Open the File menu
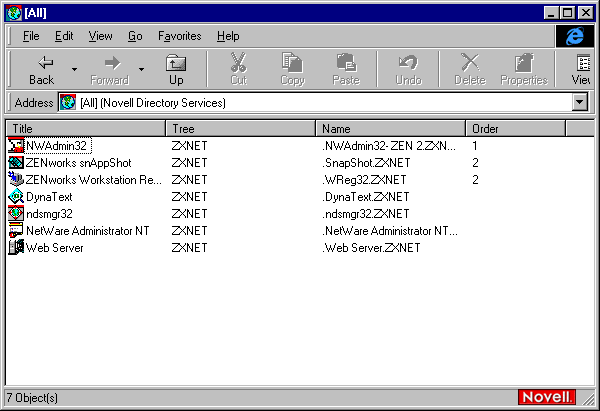600x411 pixels. [31, 36]
